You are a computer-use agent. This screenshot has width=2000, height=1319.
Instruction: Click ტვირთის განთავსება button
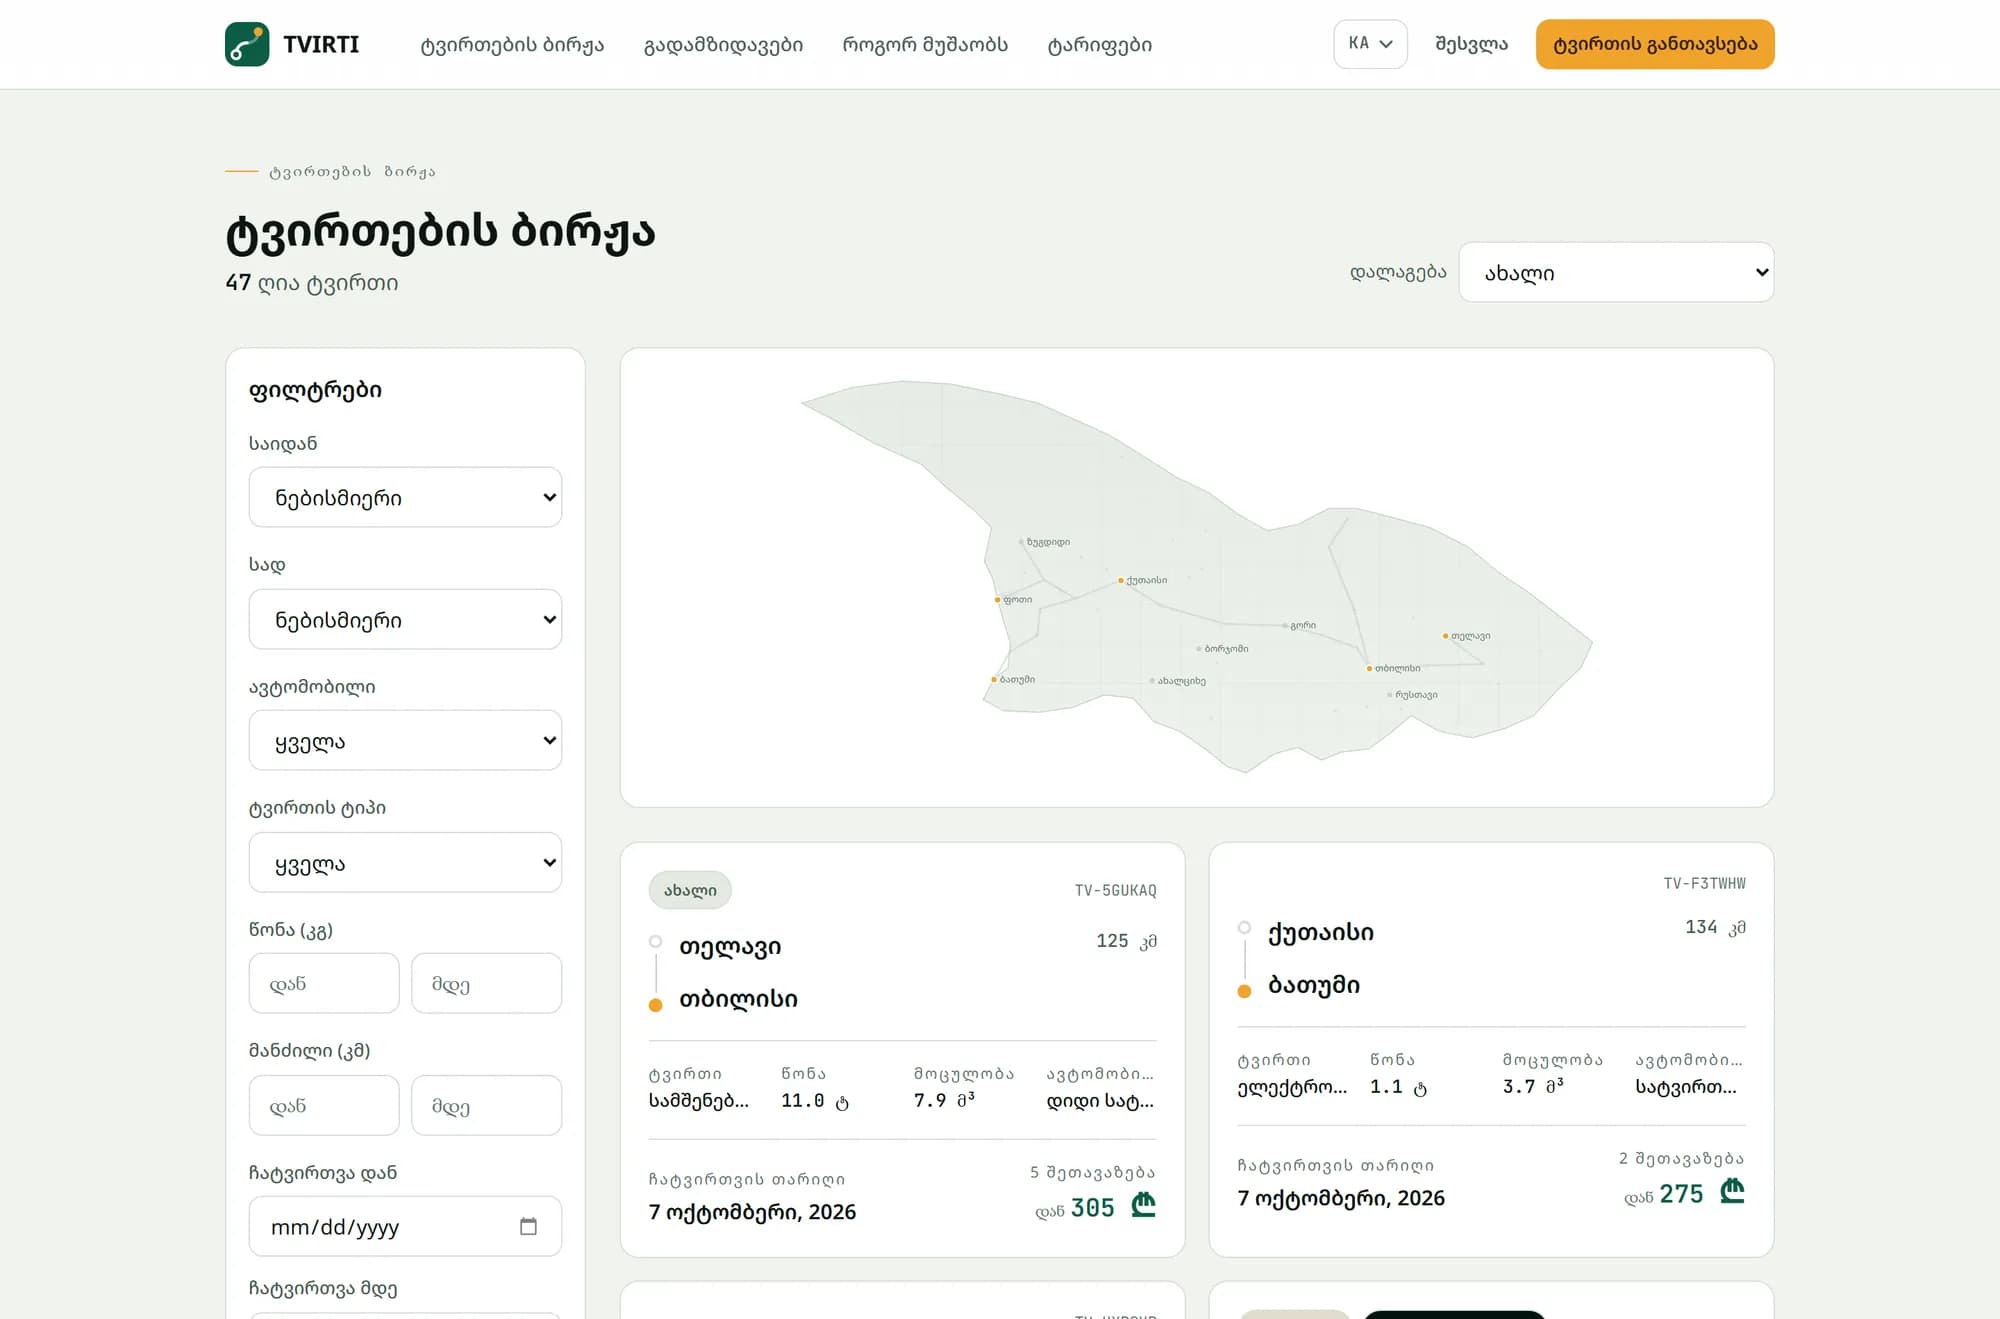click(1655, 44)
